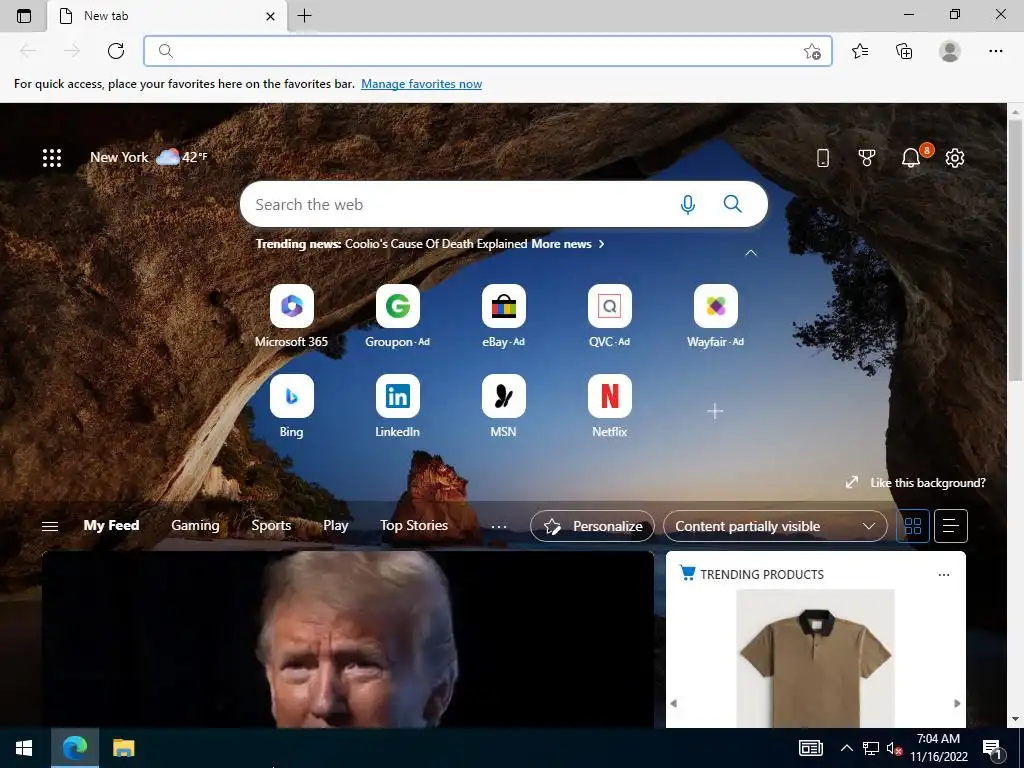The height and width of the screenshot is (768, 1024).
Task: Select the Sports feed tab
Action: (271, 525)
